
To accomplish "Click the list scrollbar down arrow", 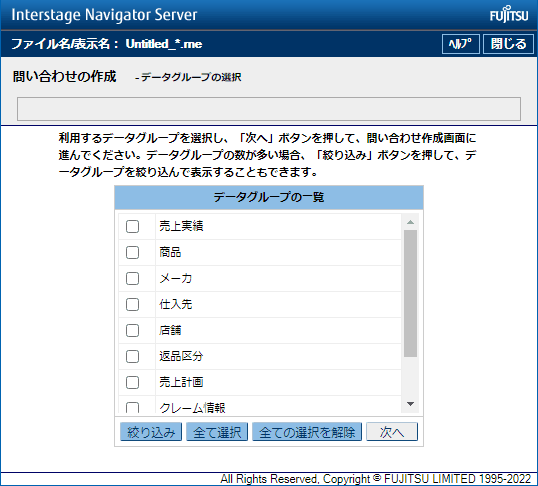I will 410,404.
